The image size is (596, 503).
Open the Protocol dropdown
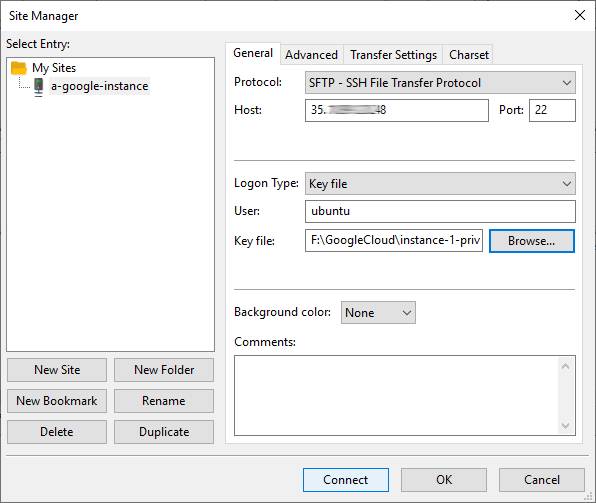440,83
